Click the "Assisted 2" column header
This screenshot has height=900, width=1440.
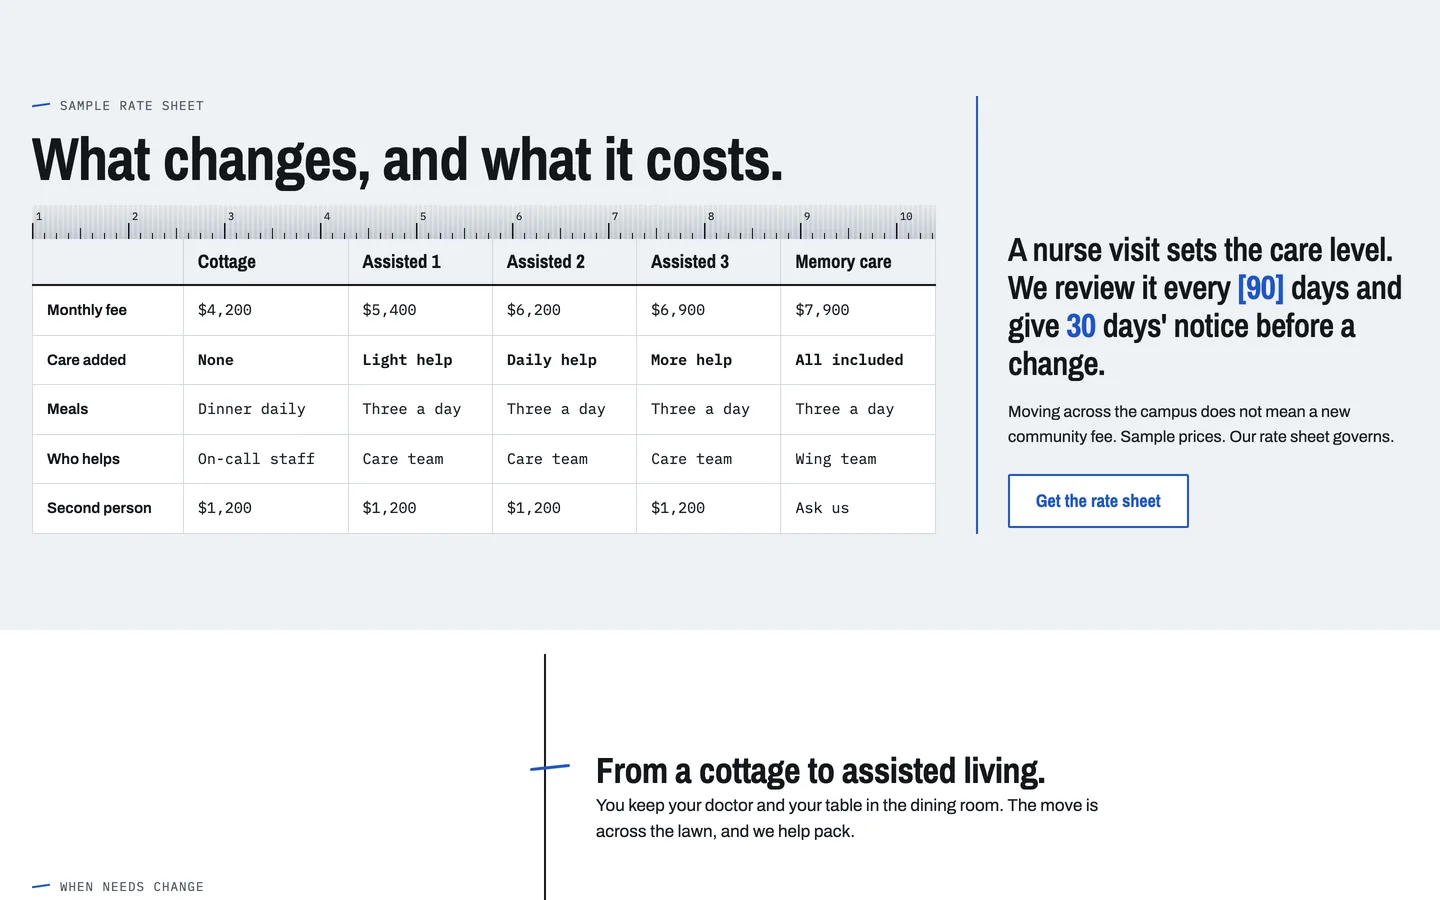pos(564,262)
